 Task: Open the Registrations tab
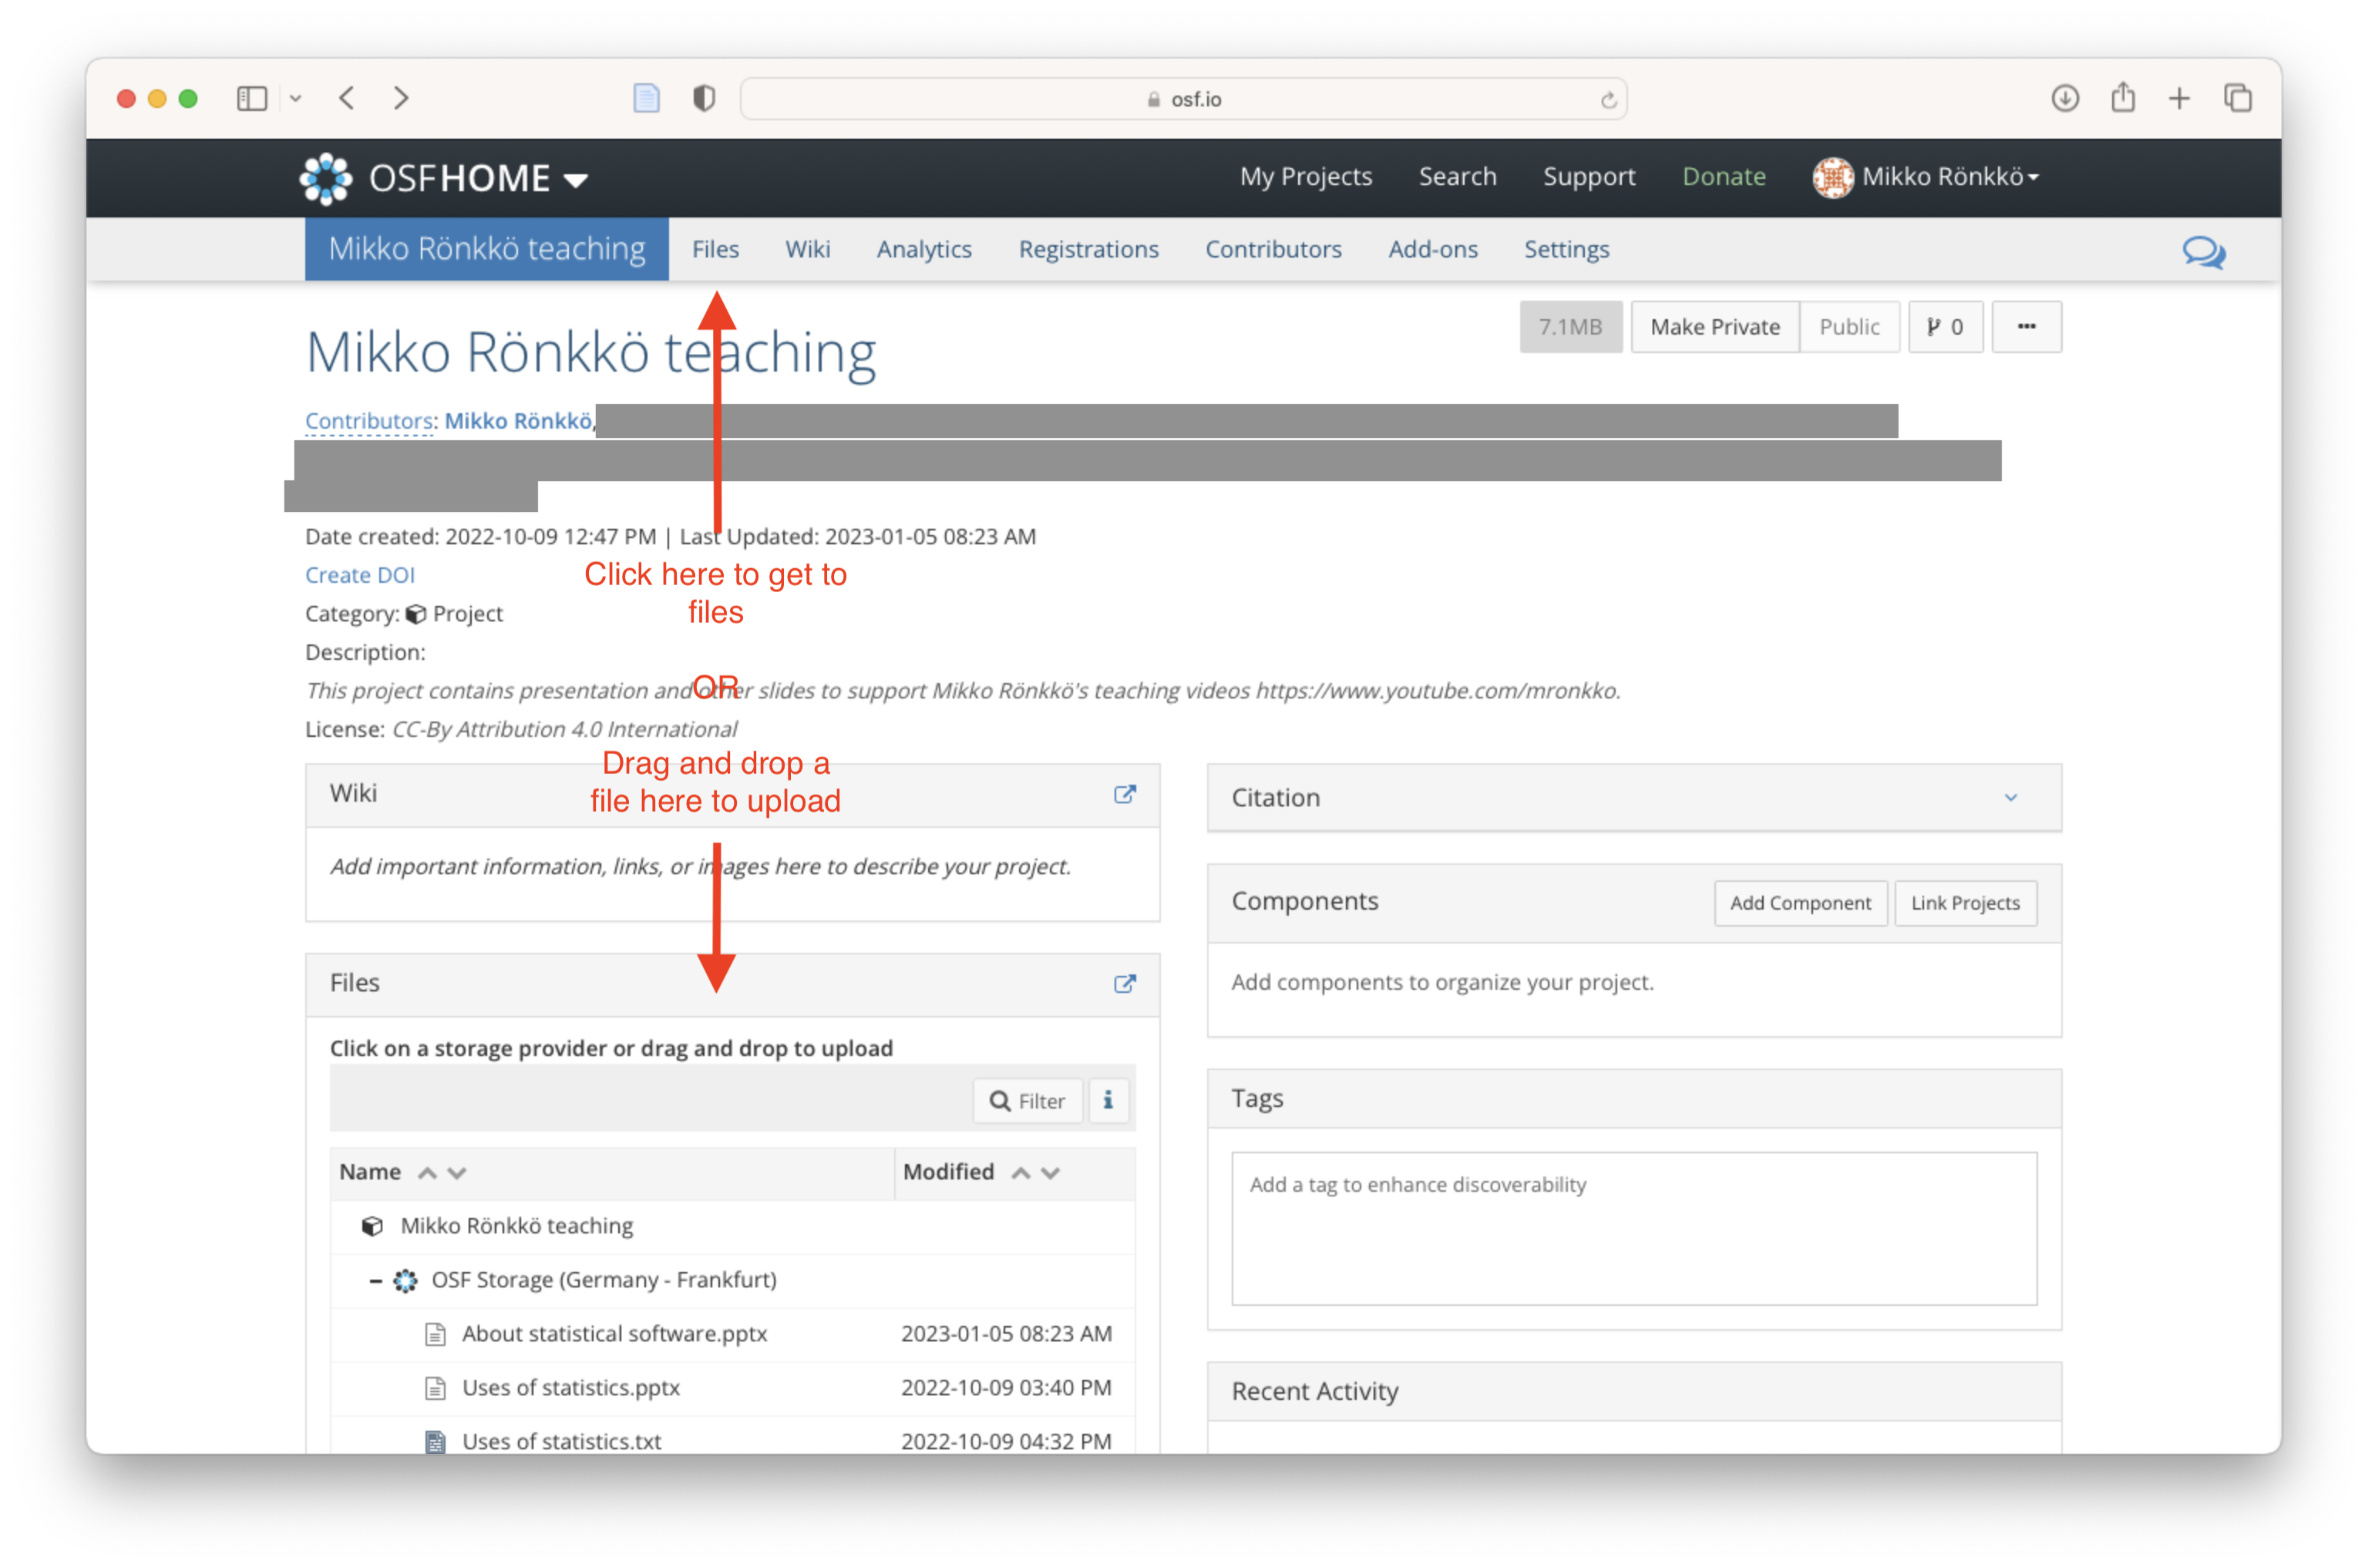[1088, 249]
